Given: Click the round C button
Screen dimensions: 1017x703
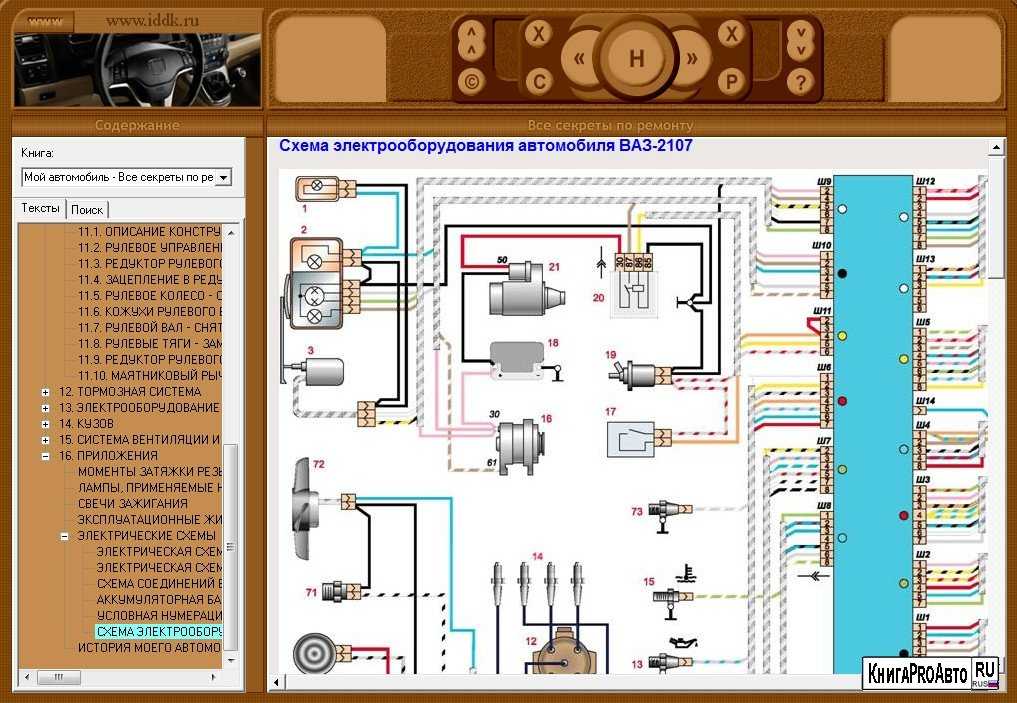Looking at the screenshot, I should pos(539,82).
